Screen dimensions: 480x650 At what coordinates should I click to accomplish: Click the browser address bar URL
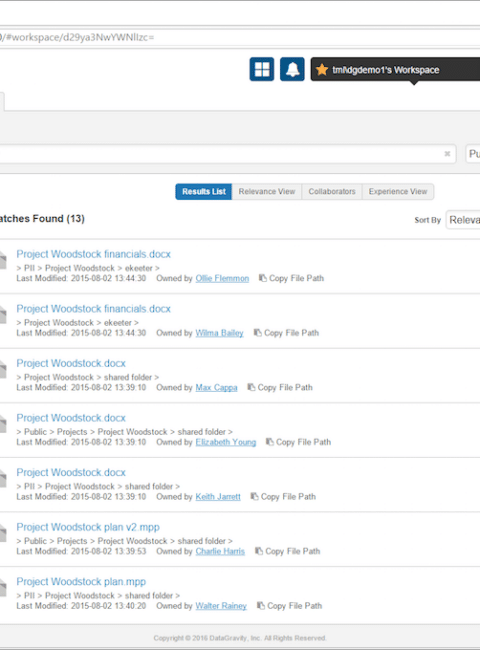77,37
